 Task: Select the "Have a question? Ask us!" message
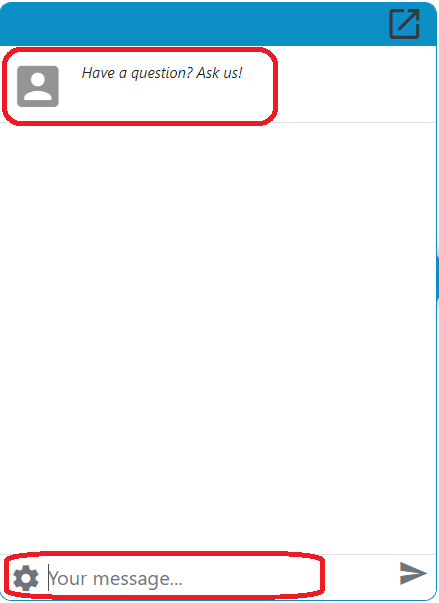pos(162,73)
